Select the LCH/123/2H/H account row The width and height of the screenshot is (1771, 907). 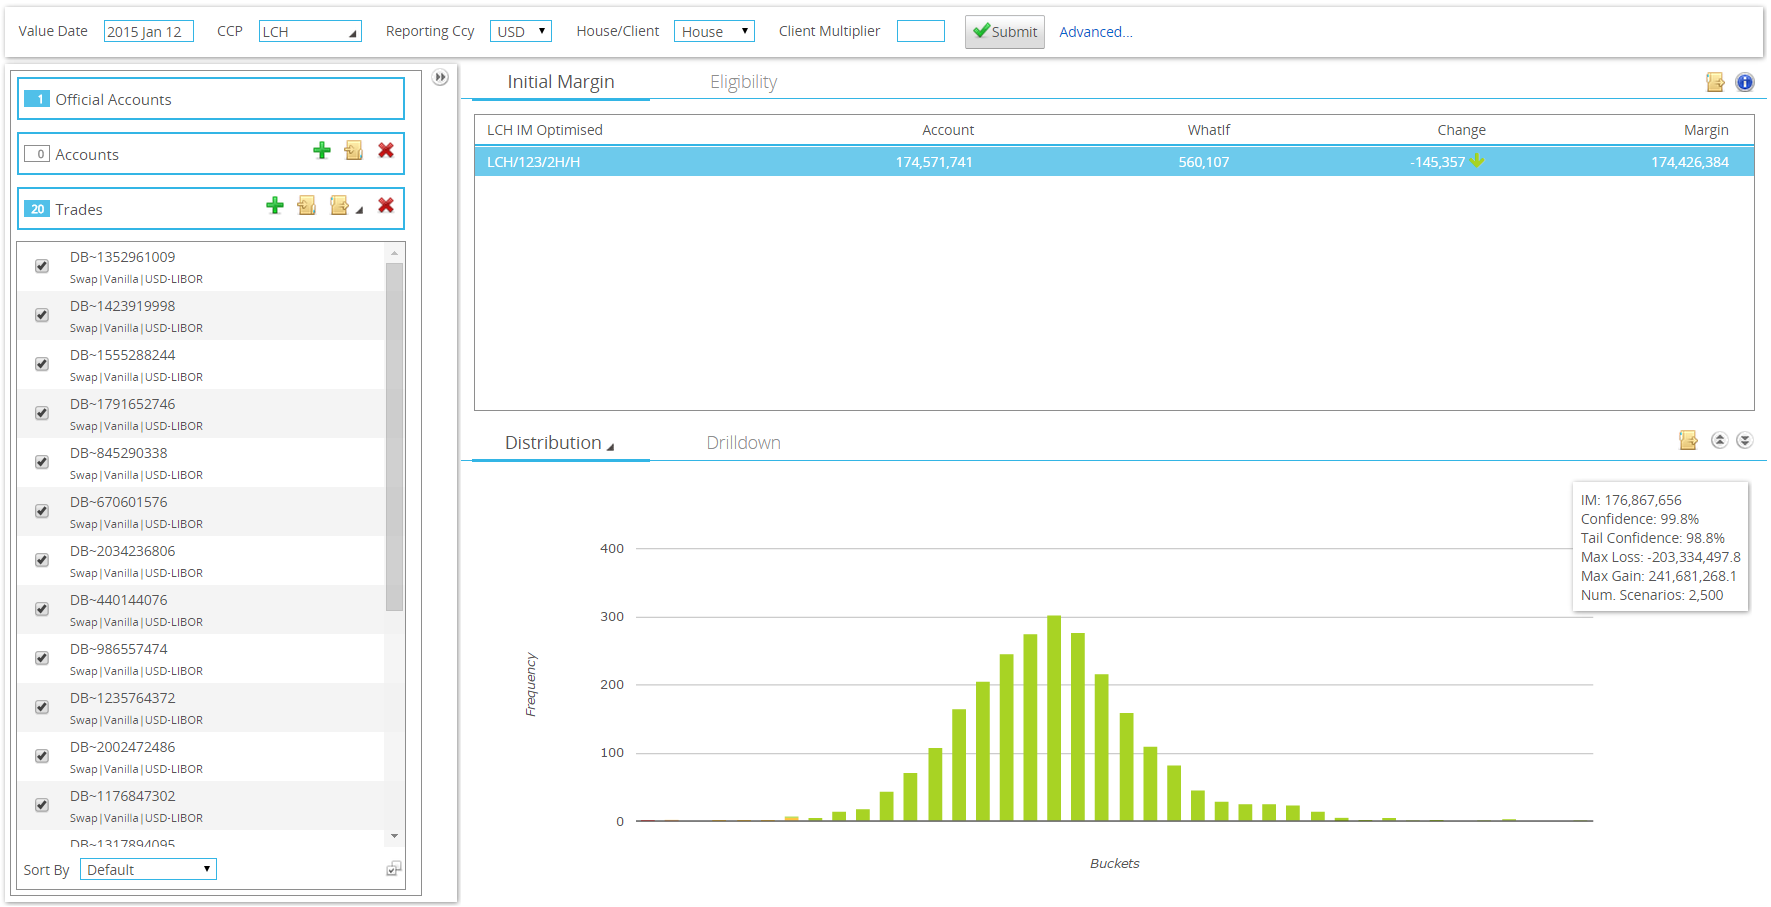1114,161
